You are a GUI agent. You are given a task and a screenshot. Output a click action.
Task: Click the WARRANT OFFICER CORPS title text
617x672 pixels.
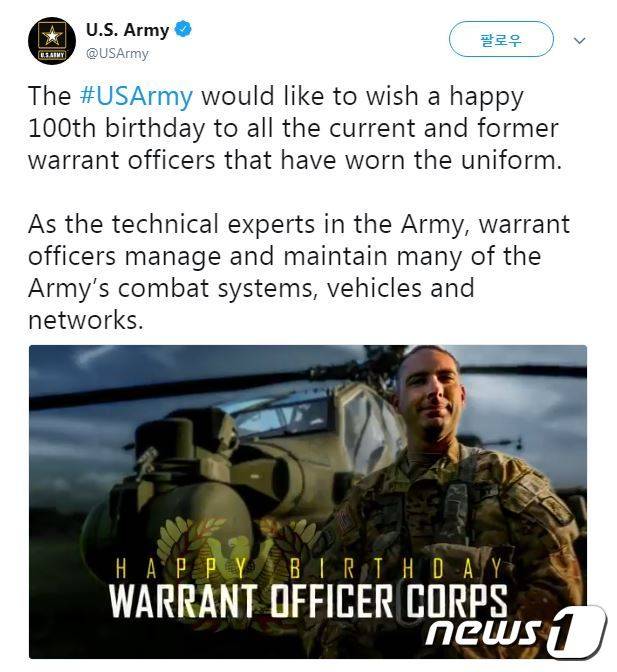coord(308,602)
